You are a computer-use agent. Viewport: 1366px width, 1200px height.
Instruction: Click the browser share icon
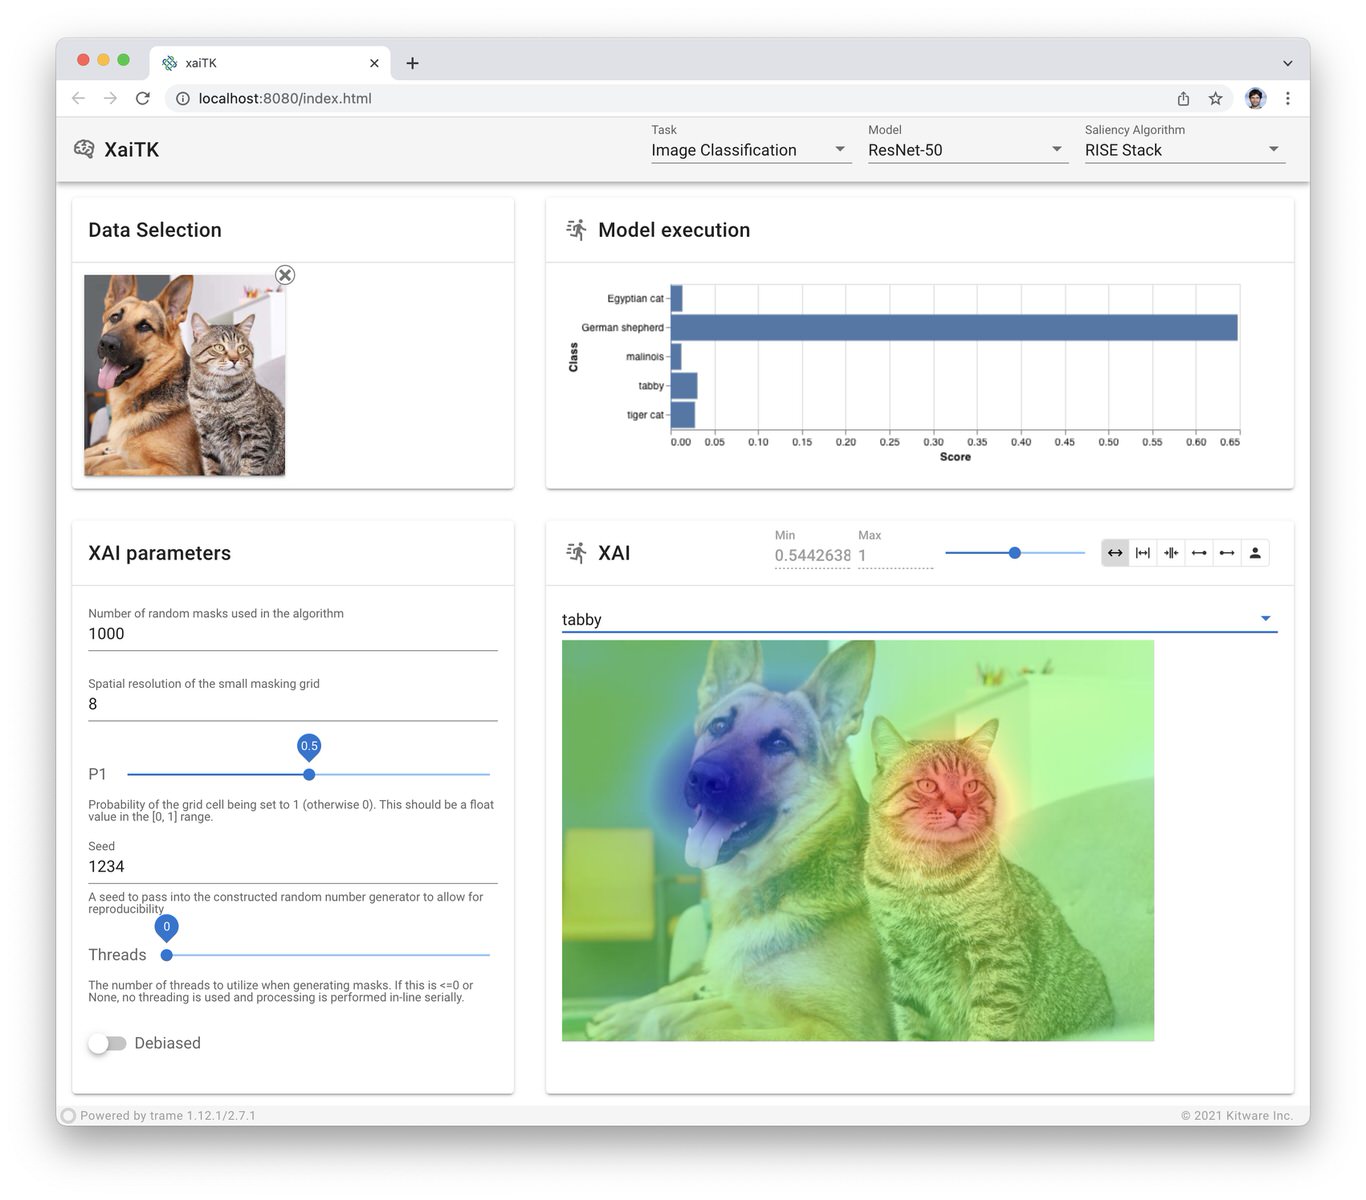[x=1183, y=98]
